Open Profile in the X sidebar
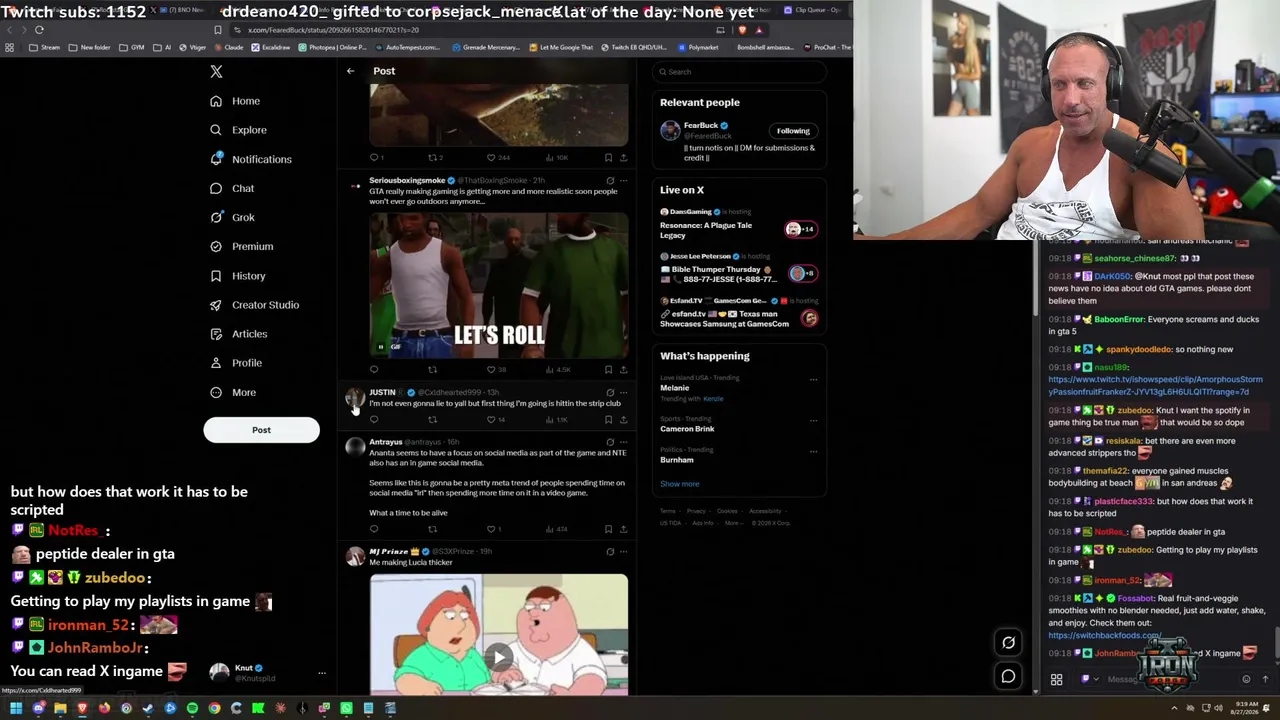 coord(236,363)
